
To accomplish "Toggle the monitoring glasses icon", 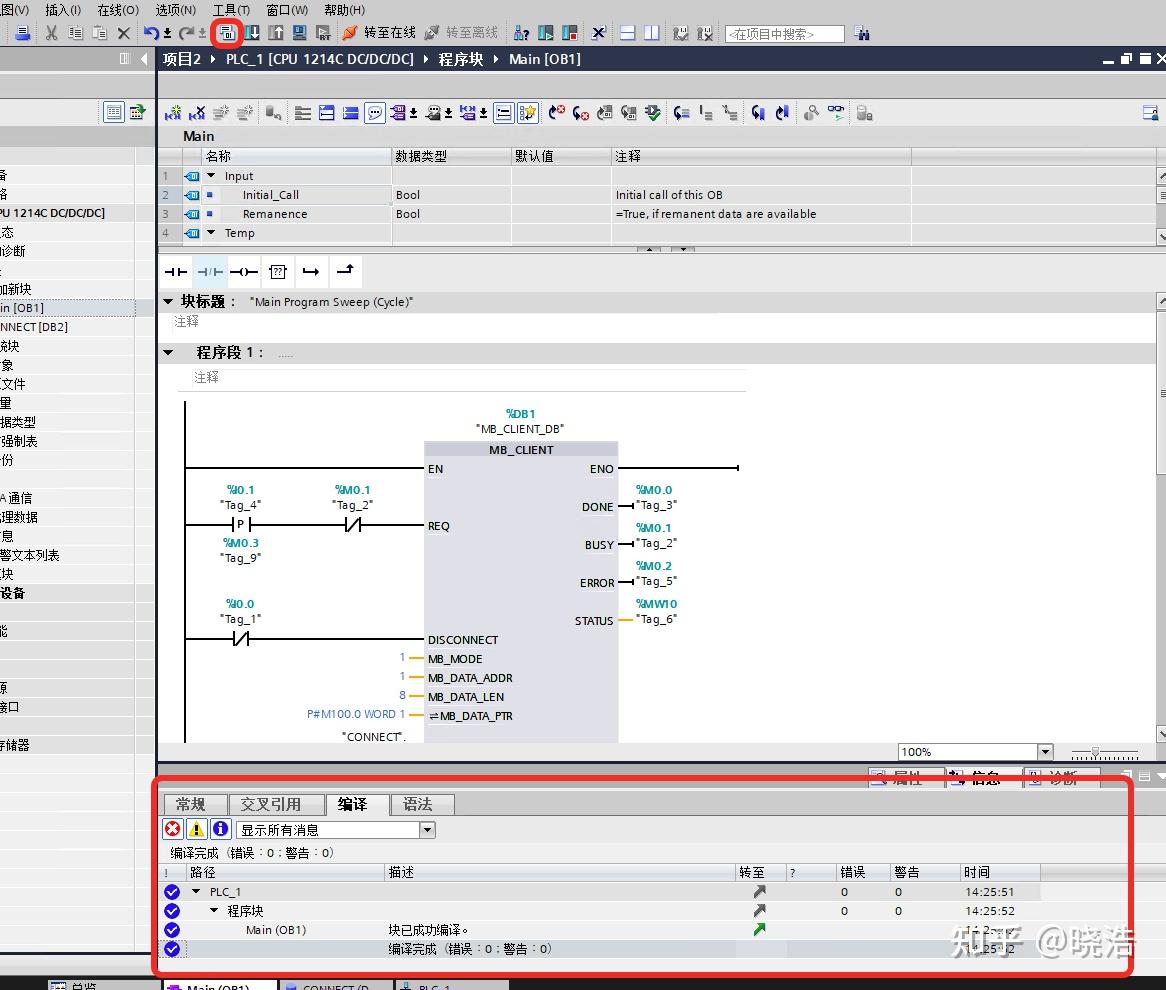I will coord(836,113).
